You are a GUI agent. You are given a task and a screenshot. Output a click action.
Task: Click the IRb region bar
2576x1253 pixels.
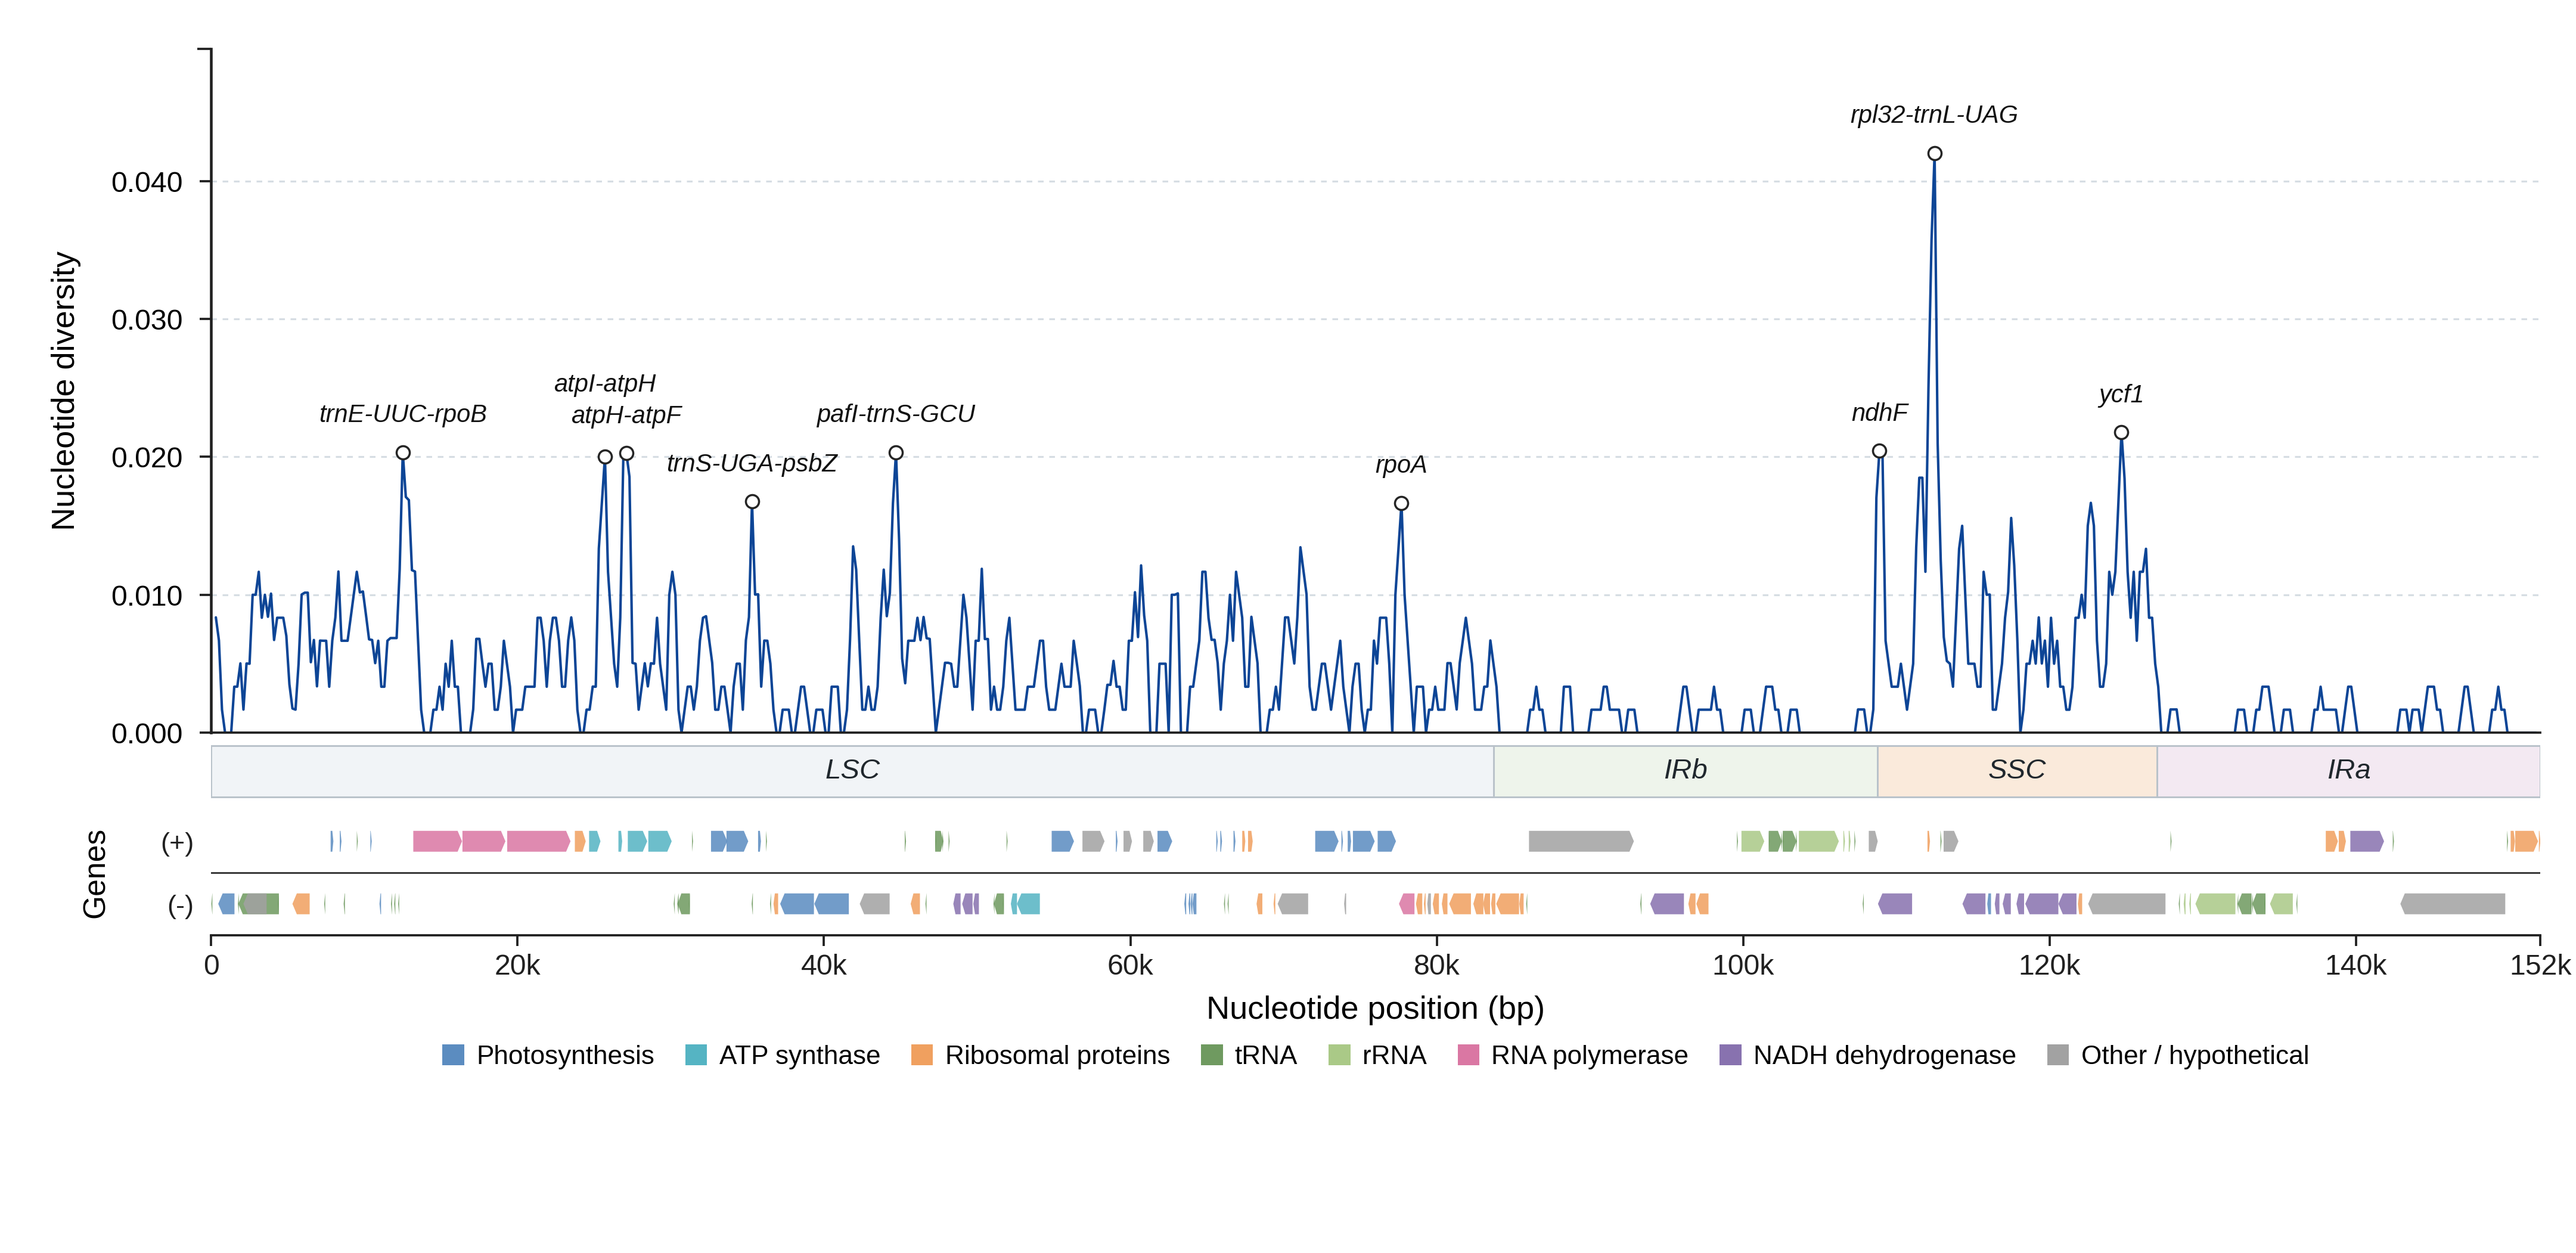[x=1686, y=771]
